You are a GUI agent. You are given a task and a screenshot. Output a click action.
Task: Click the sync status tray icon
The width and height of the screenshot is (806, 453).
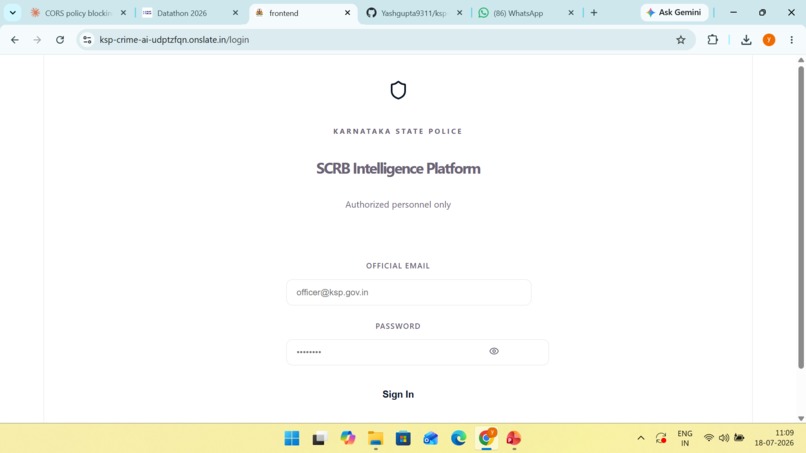[661, 438]
